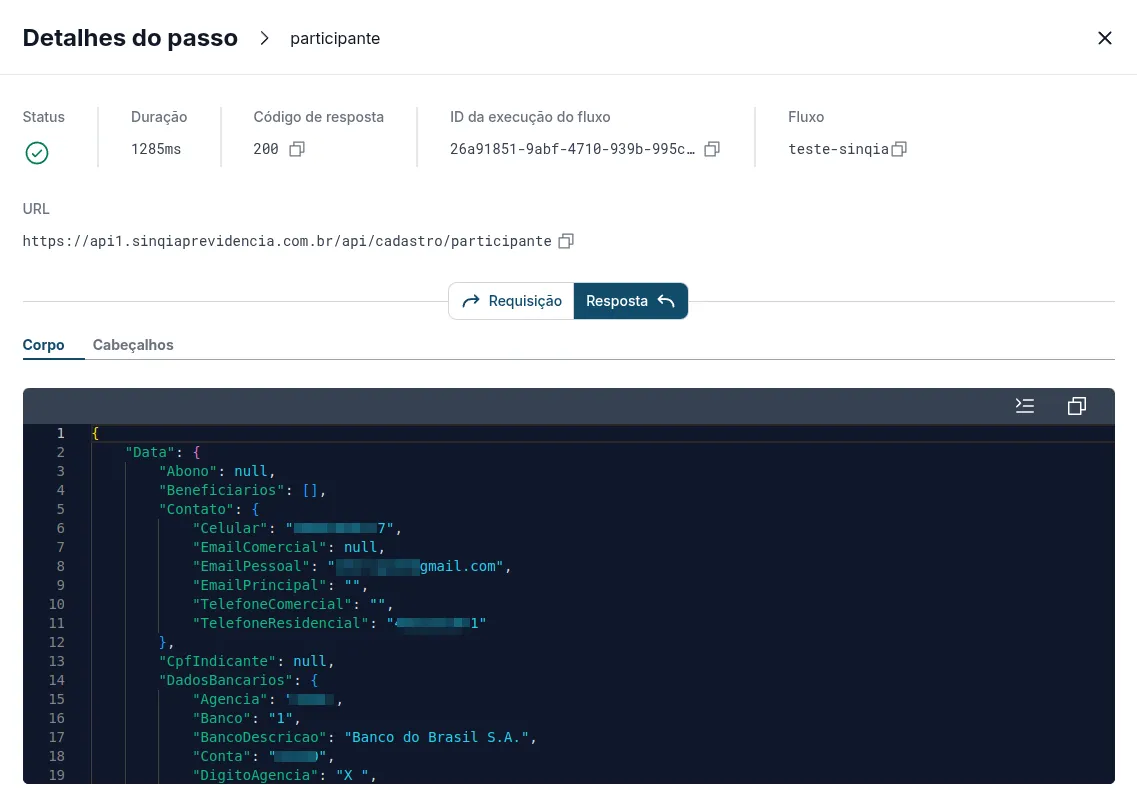Click the Status column label
The image size is (1137, 806).
tap(44, 117)
